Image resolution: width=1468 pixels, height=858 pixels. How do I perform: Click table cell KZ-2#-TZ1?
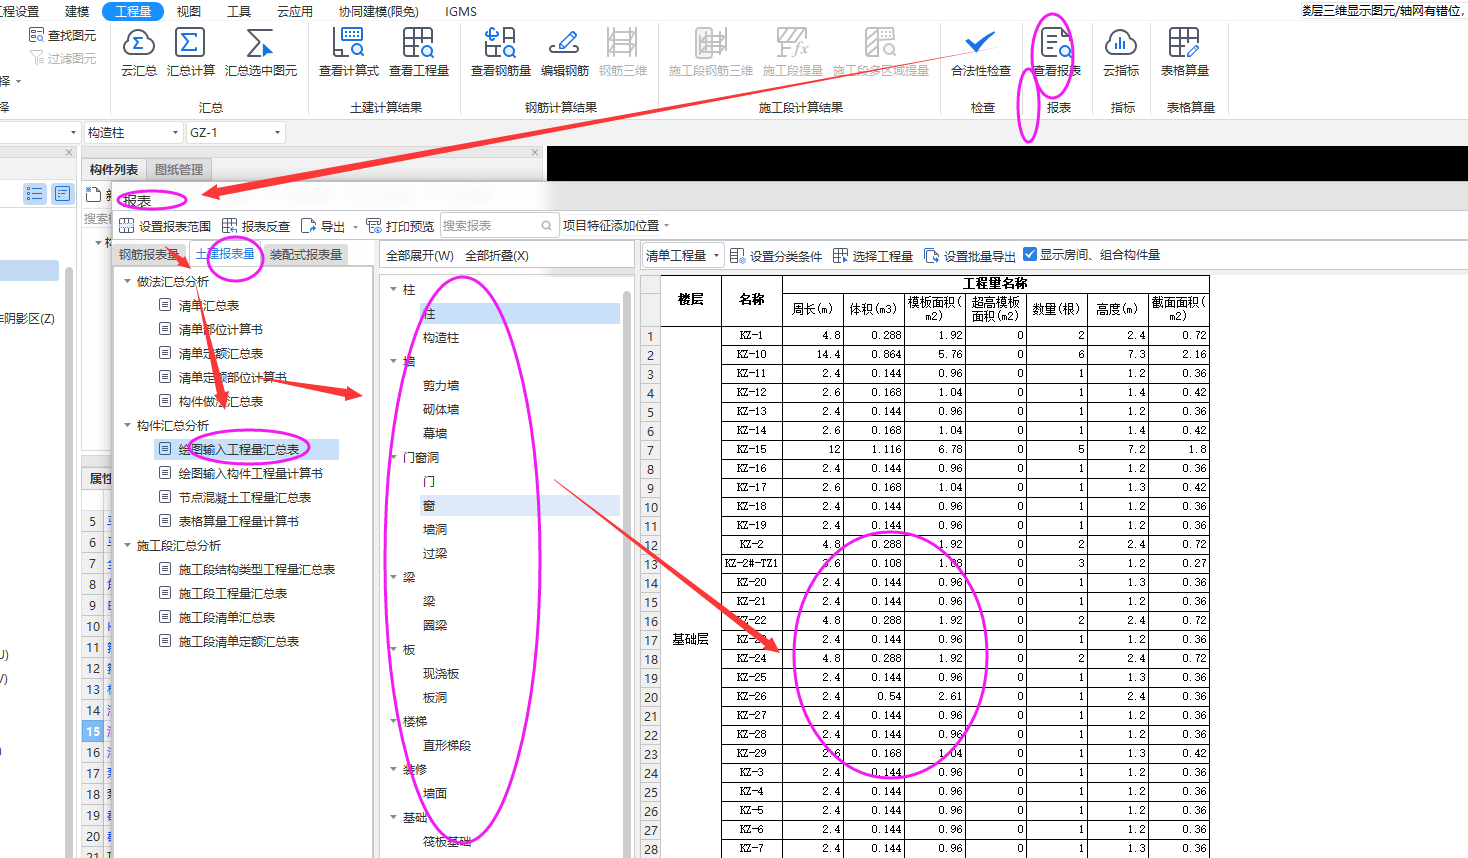coord(752,564)
